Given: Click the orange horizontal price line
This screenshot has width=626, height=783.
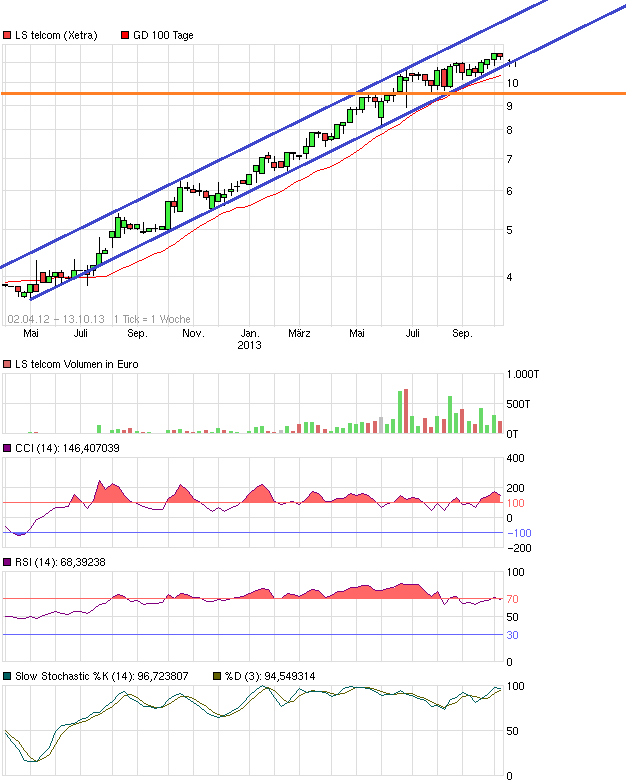Looking at the screenshot, I should click(x=250, y=93).
